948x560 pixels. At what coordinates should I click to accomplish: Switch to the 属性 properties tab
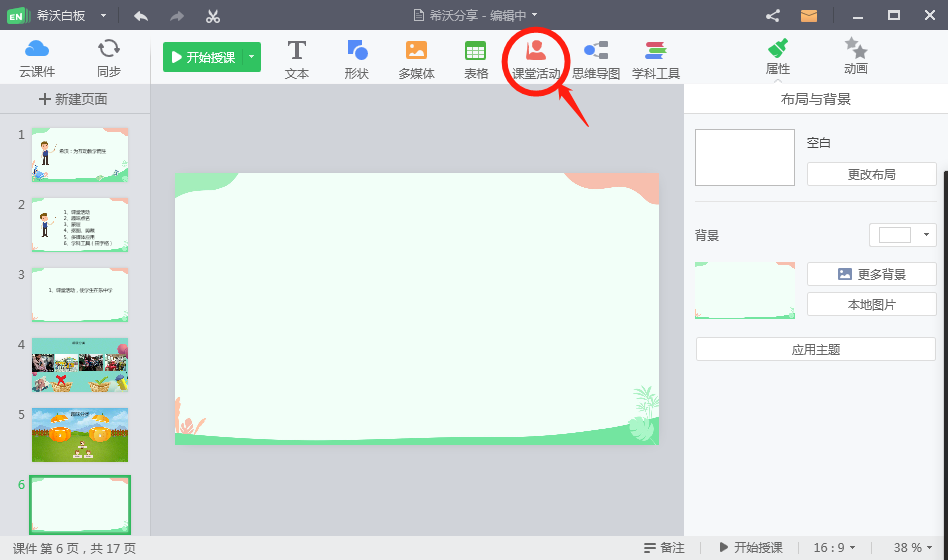[778, 57]
